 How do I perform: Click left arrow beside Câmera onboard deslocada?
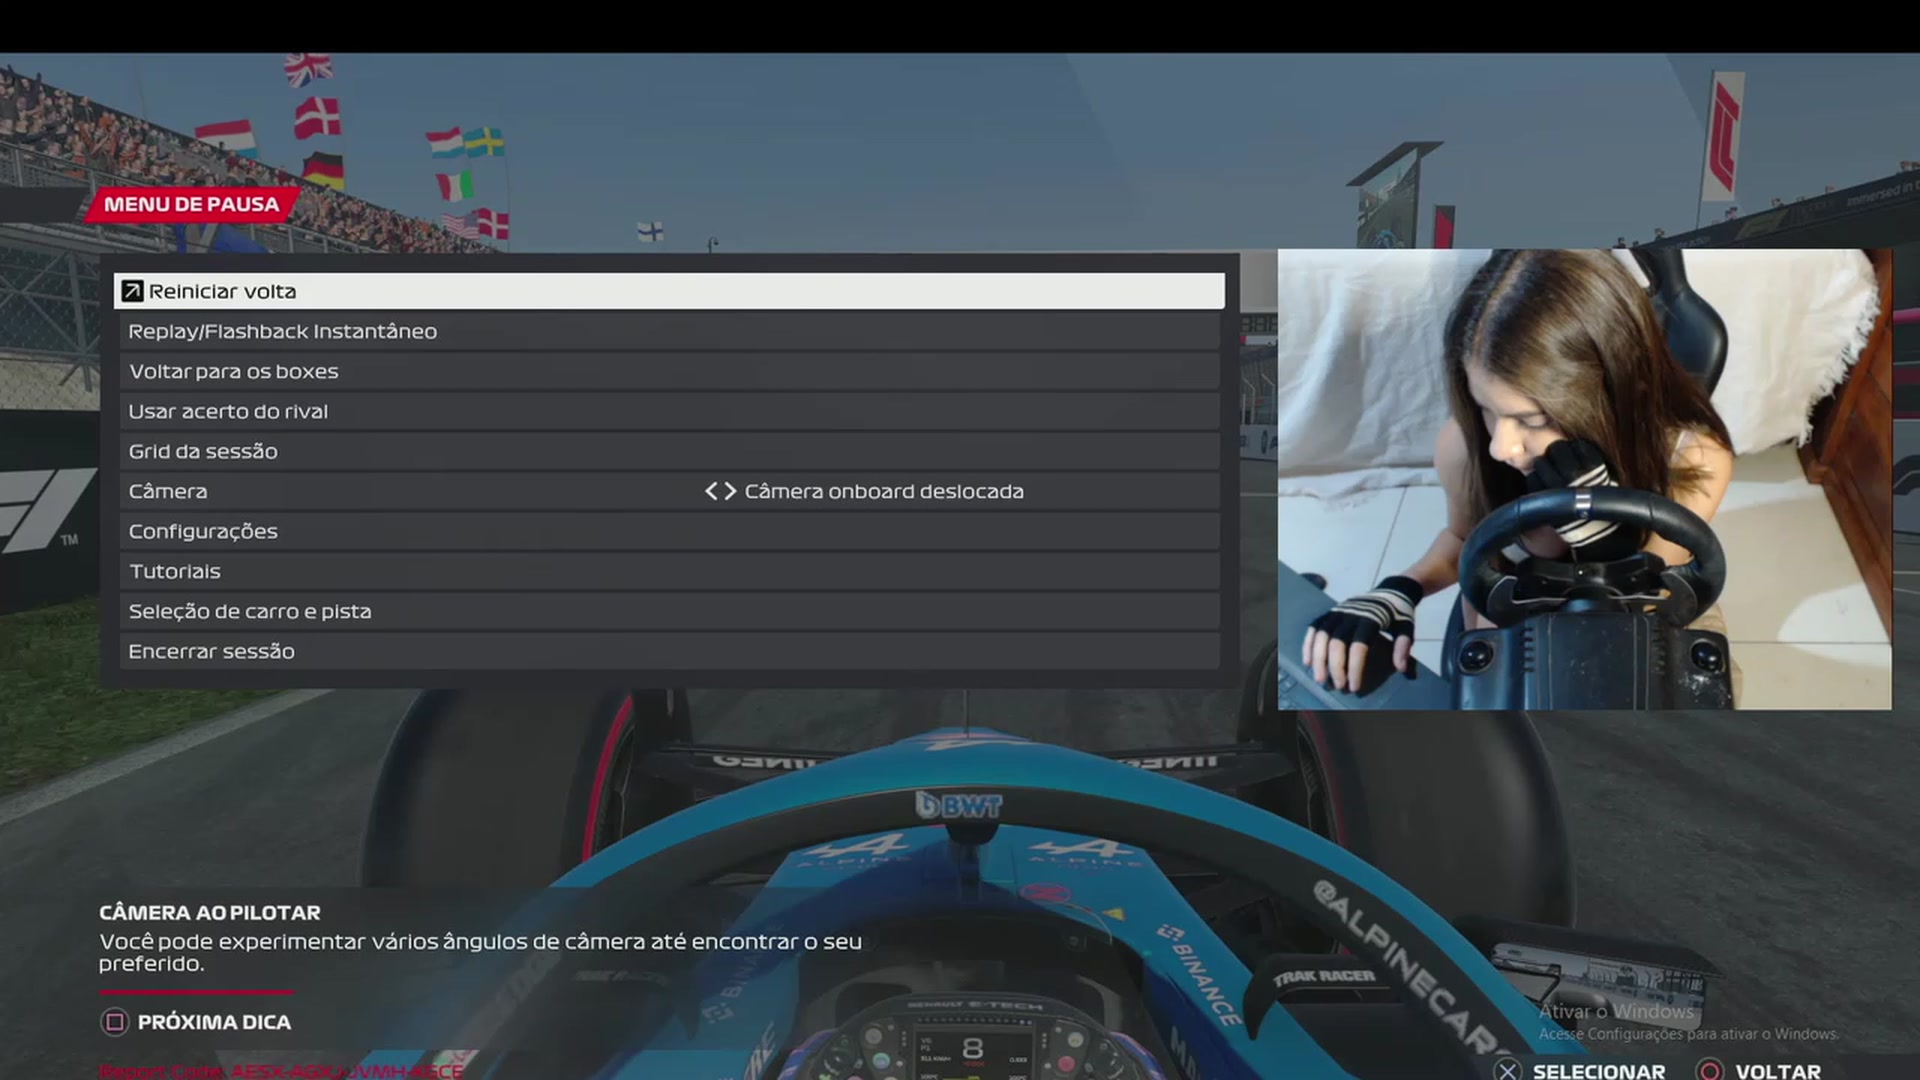coord(711,491)
